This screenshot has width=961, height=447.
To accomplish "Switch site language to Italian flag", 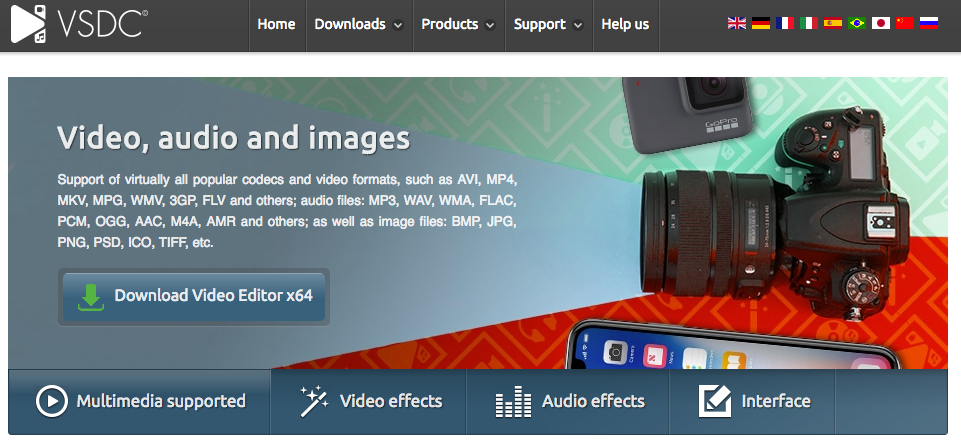I will point(809,23).
